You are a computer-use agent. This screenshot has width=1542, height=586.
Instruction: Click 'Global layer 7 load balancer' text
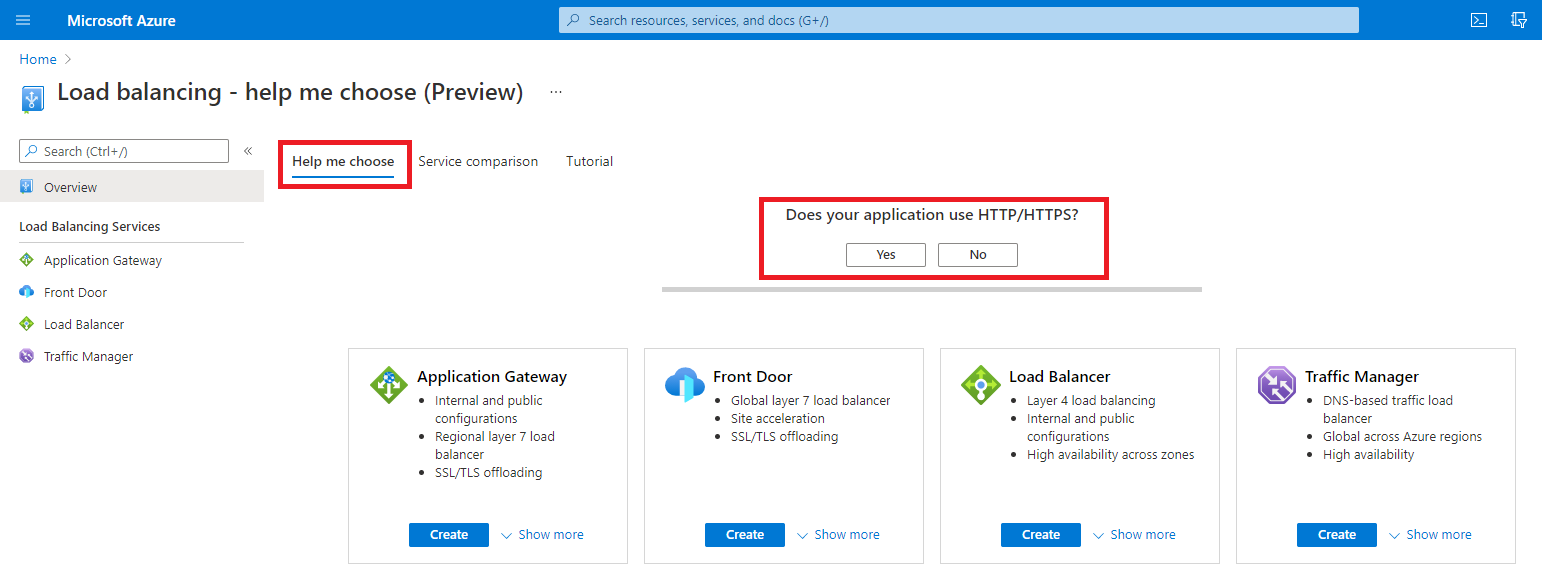pos(810,401)
